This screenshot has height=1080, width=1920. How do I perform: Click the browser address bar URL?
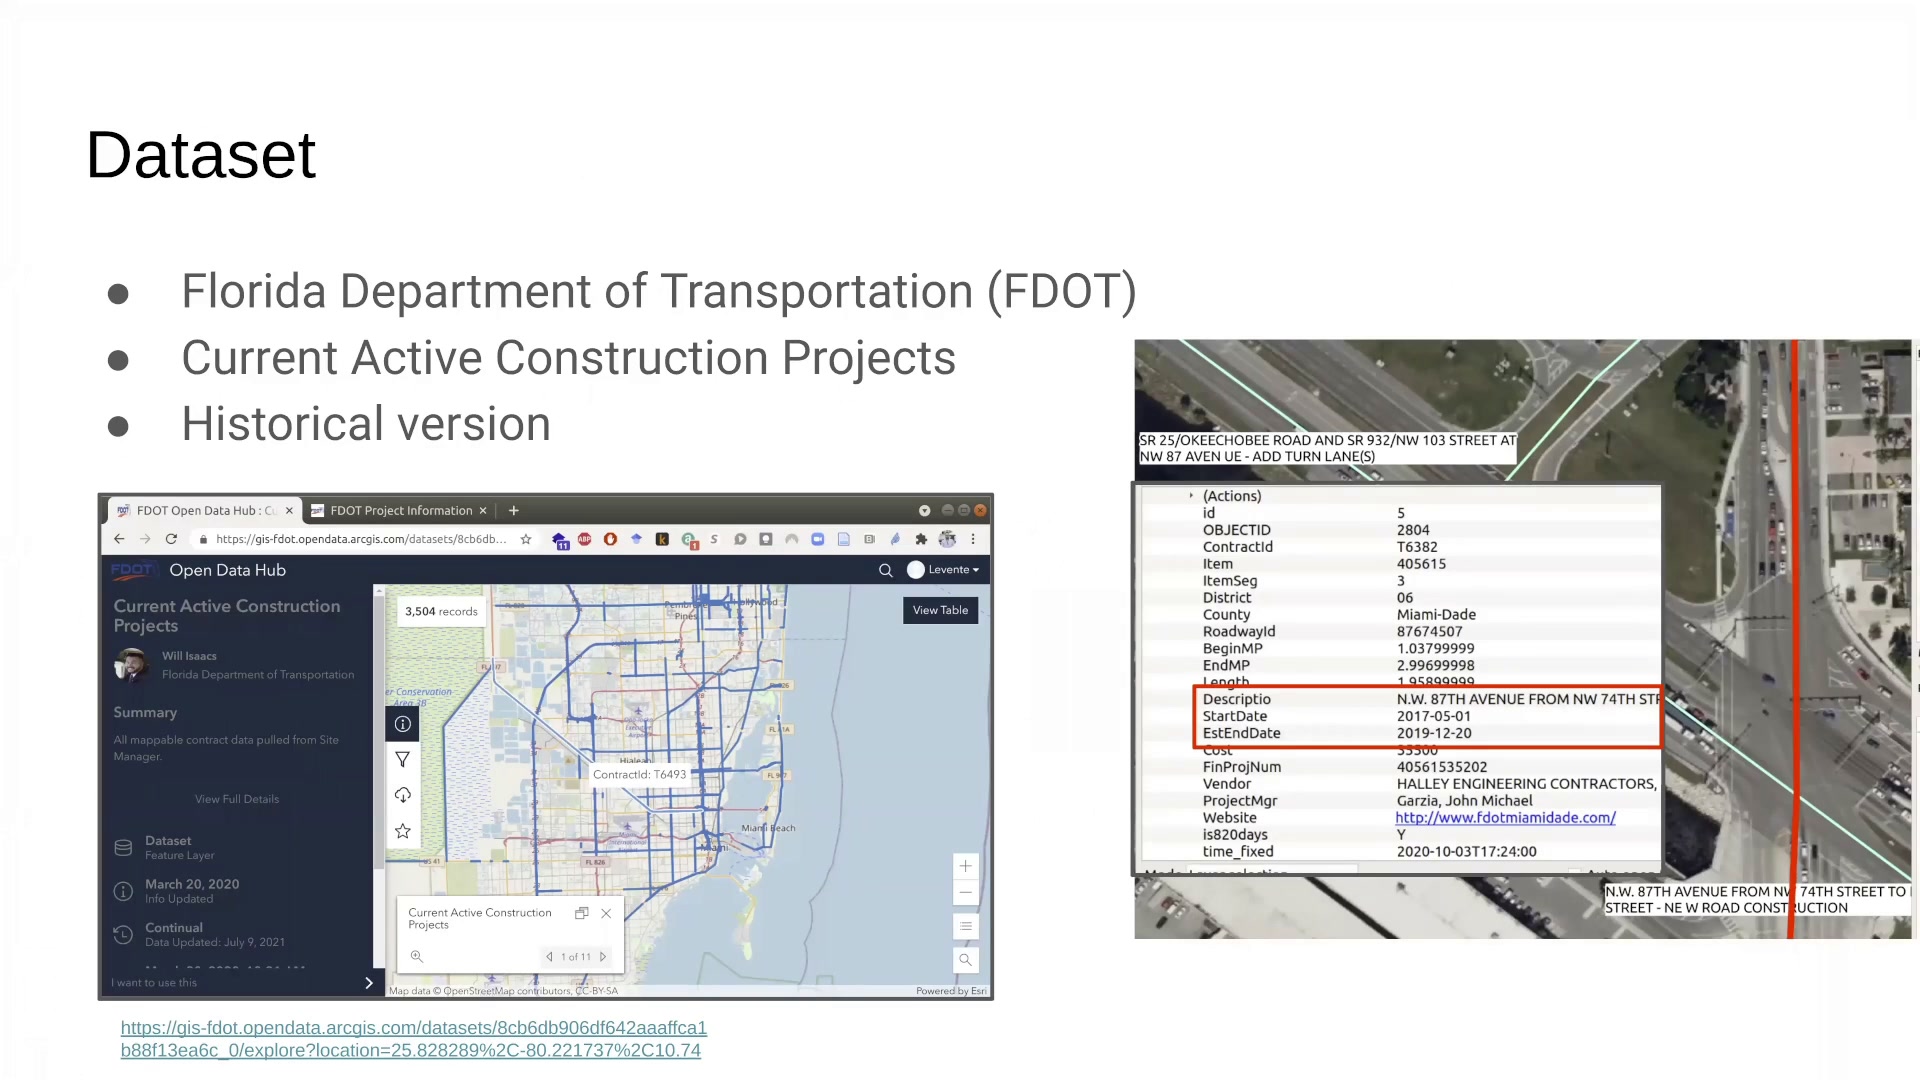(x=361, y=539)
